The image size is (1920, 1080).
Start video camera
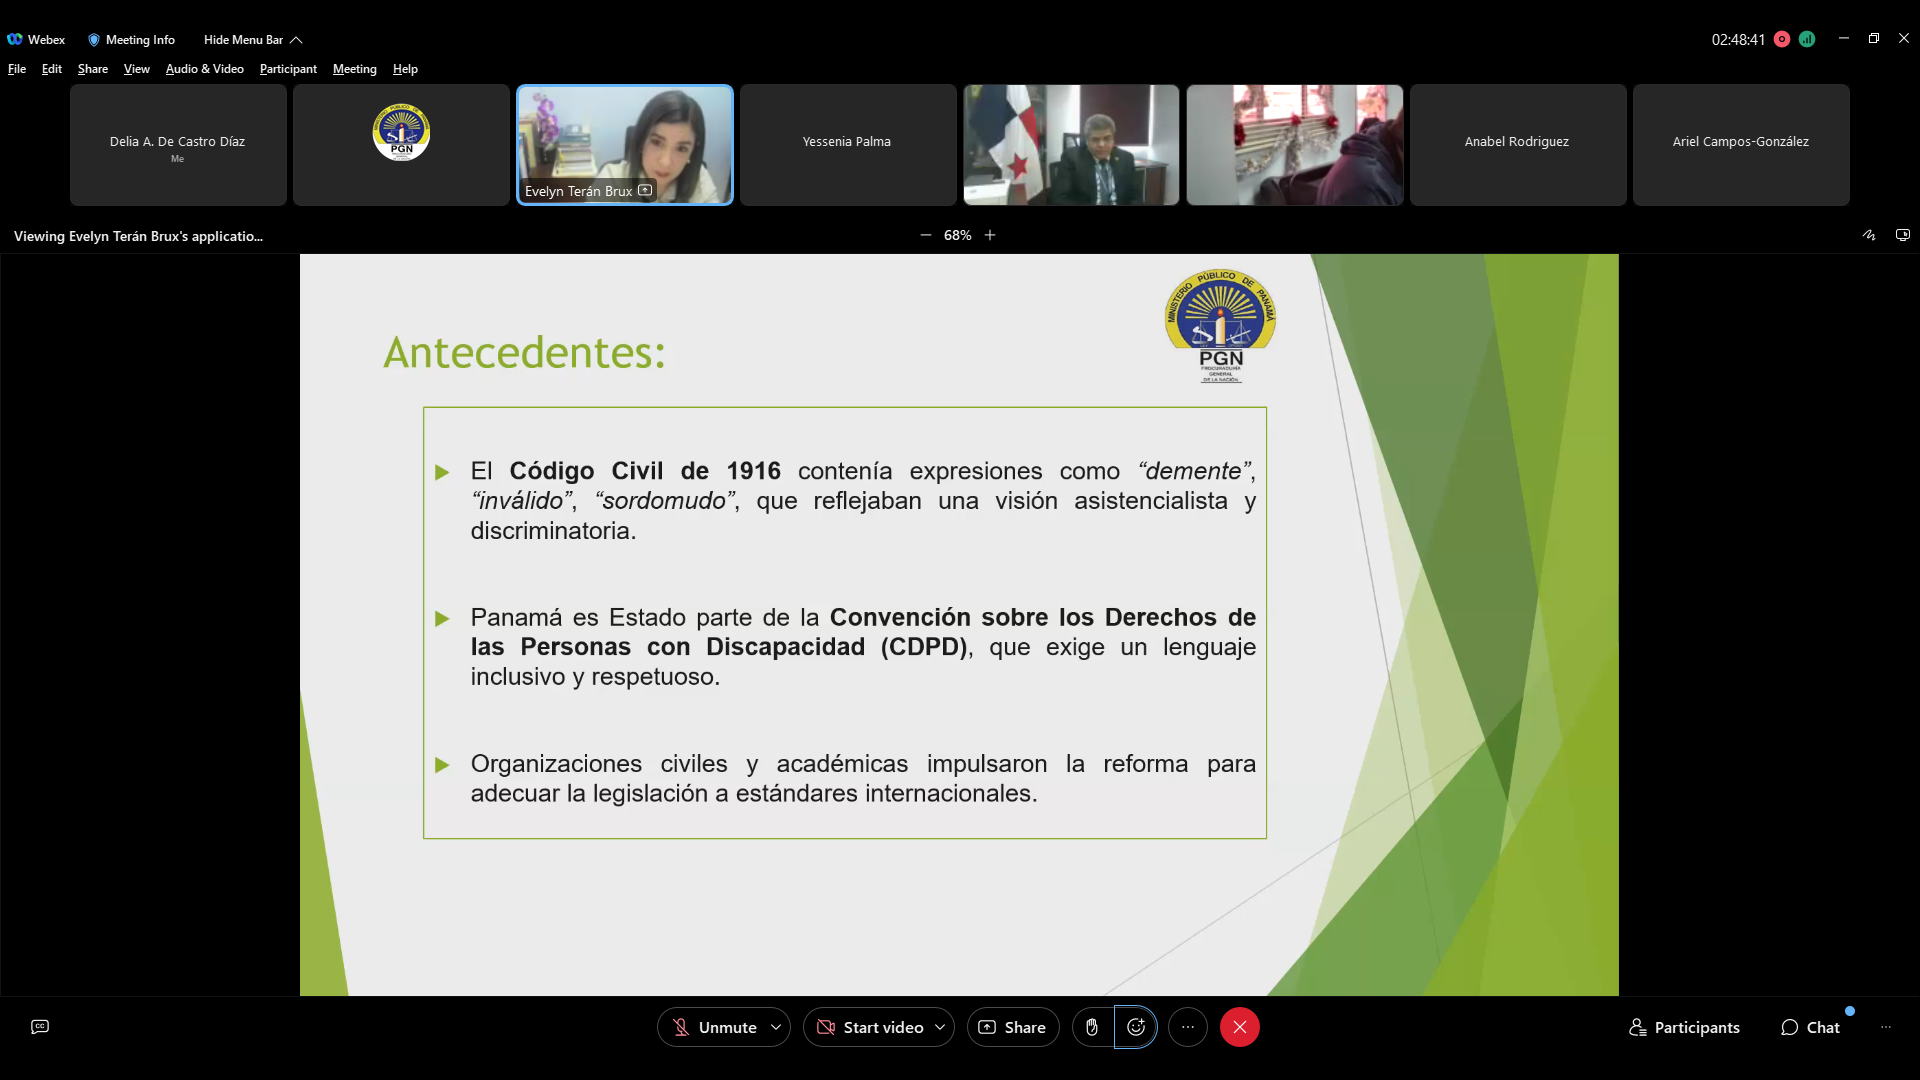(x=870, y=1027)
